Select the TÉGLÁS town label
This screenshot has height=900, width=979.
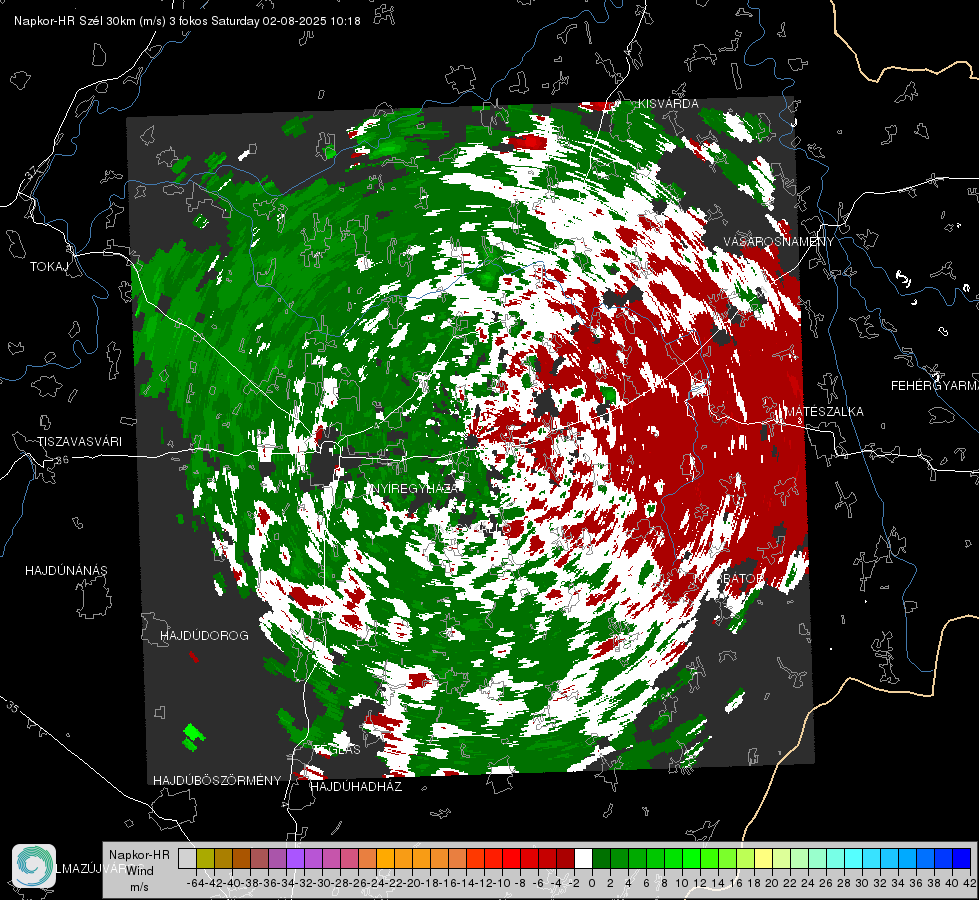(337, 750)
